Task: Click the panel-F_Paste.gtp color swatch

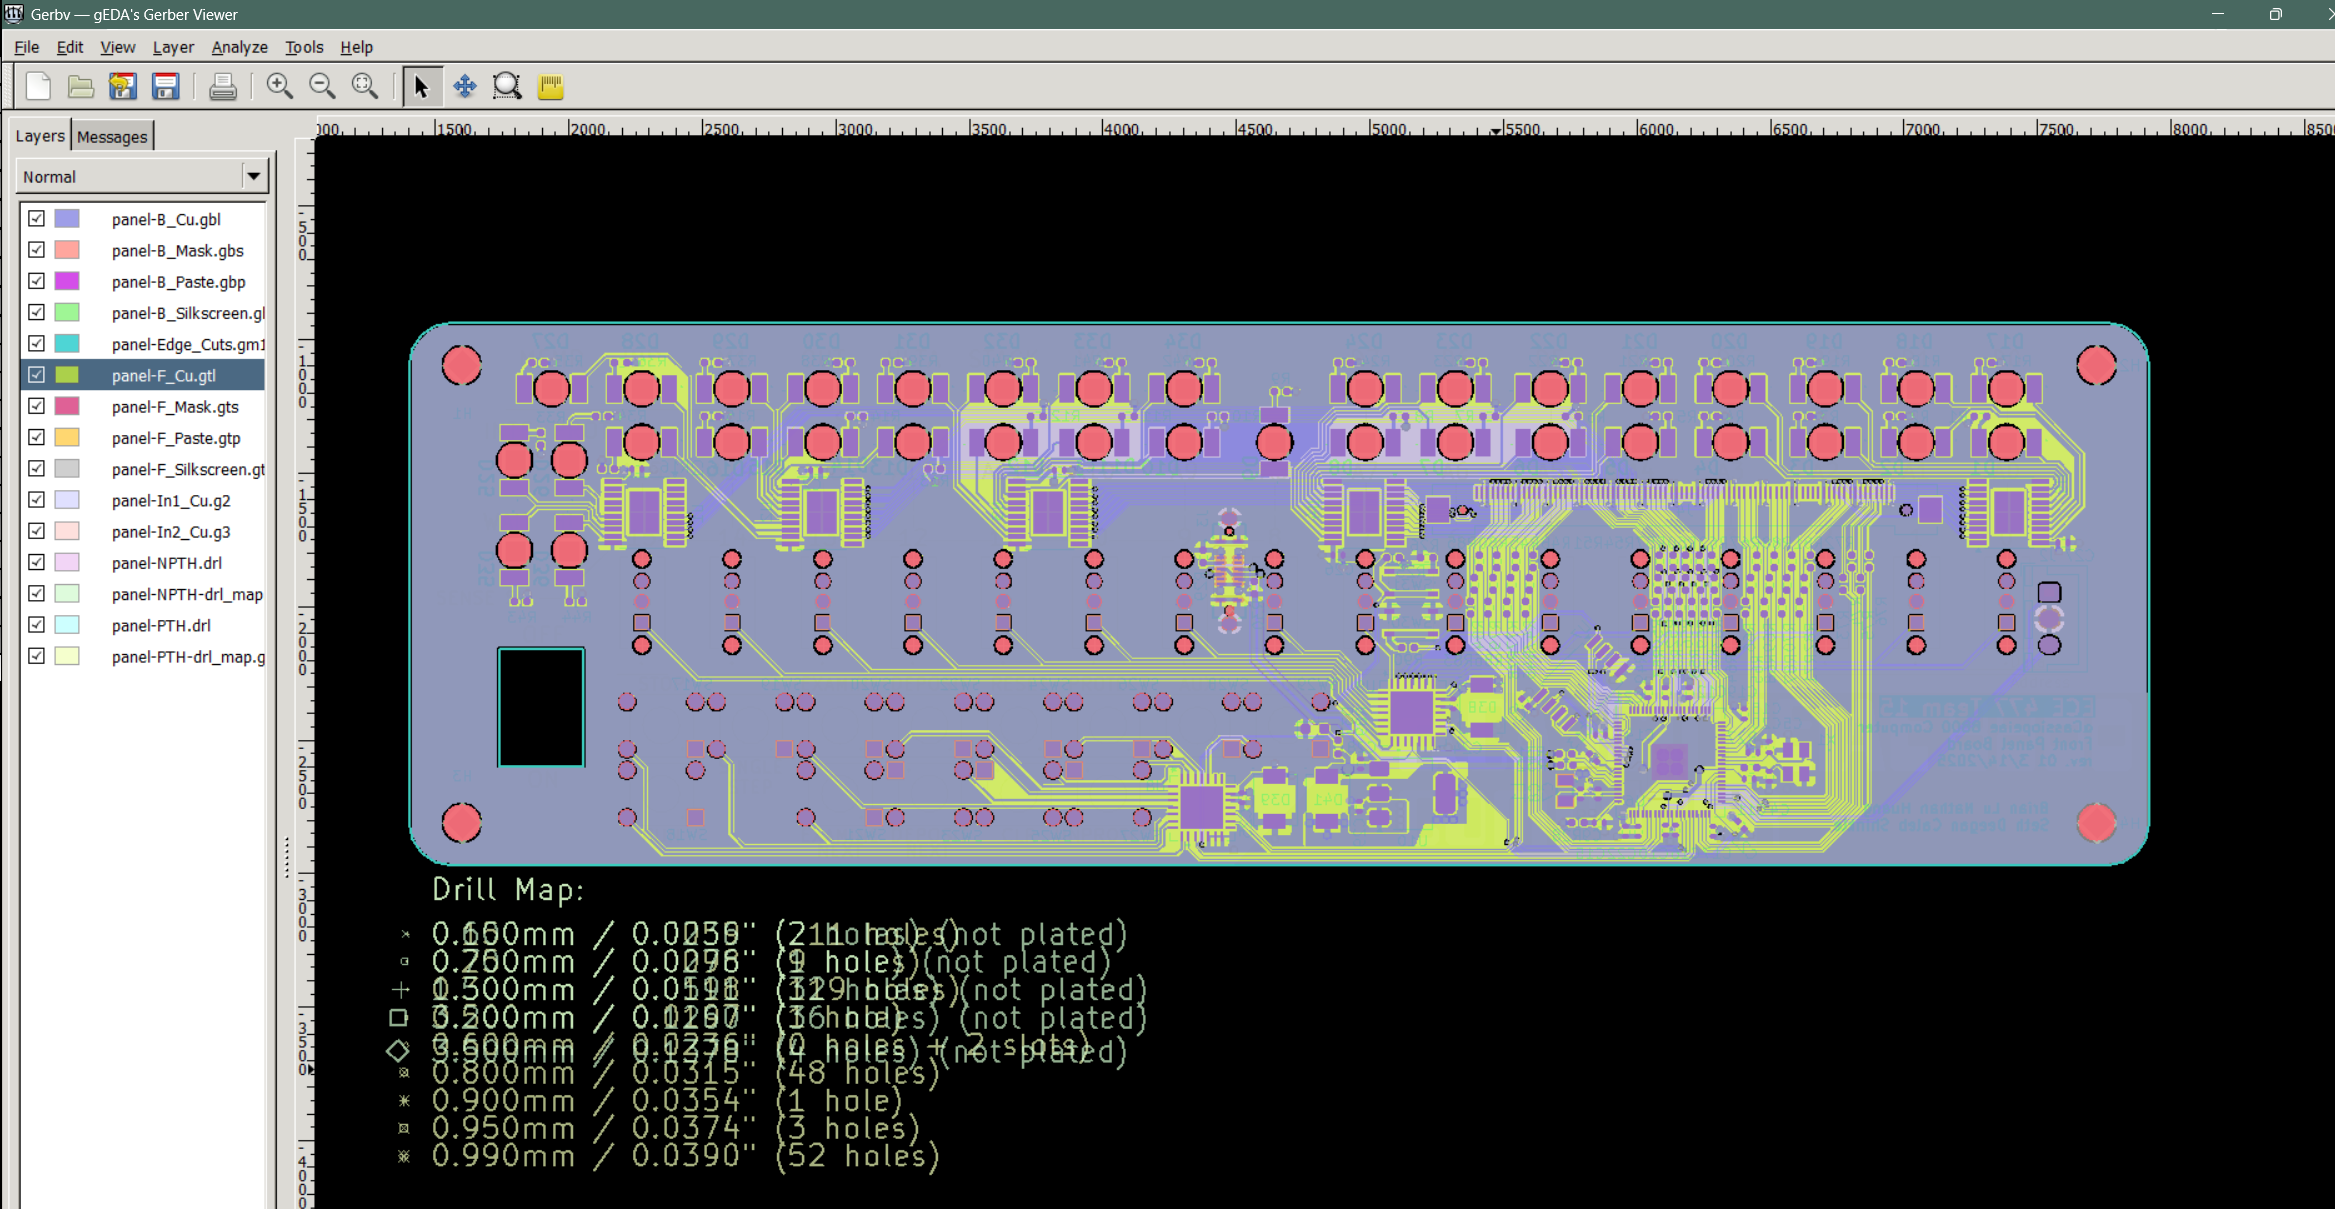Action: (67, 438)
